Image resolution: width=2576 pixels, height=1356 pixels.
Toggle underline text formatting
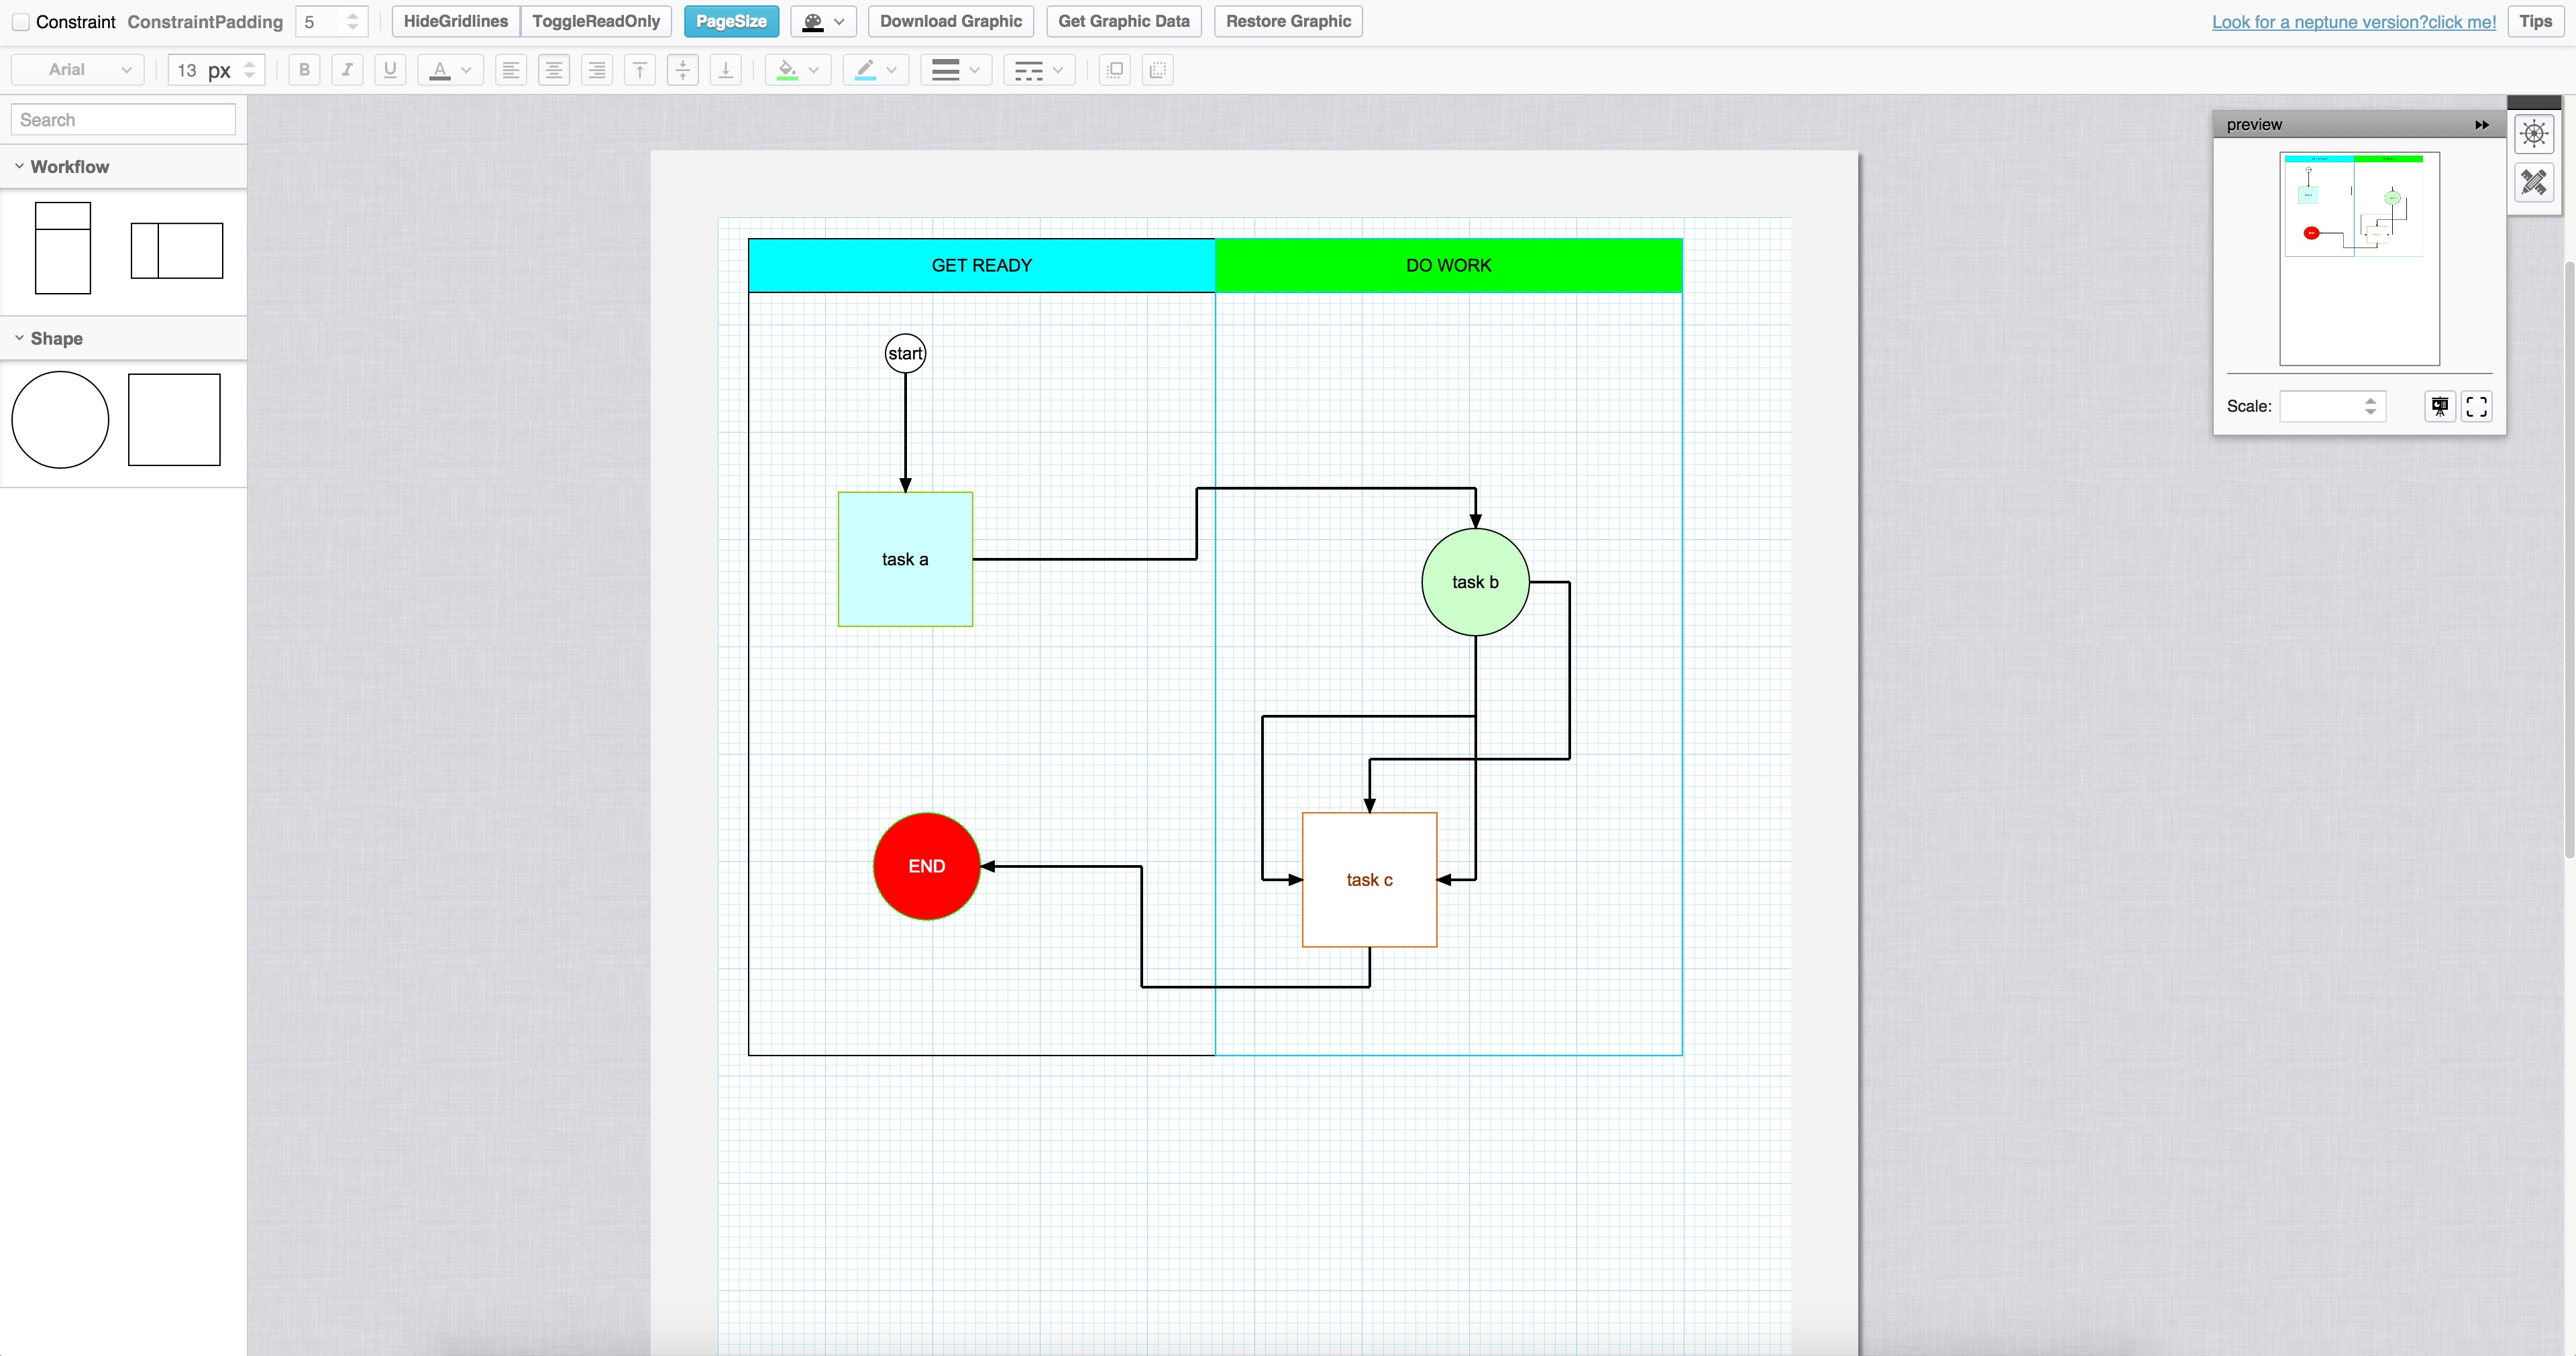[x=390, y=70]
